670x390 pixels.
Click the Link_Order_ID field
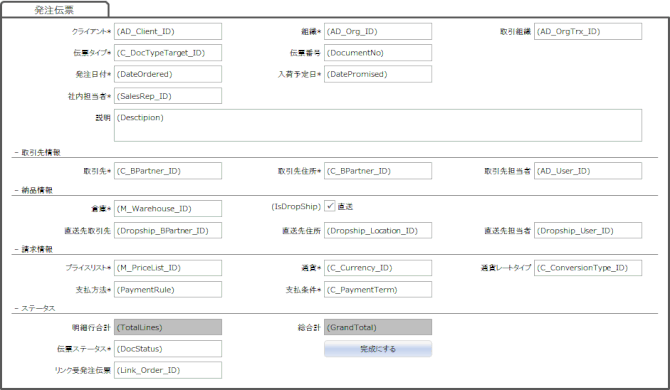[x=168, y=370]
